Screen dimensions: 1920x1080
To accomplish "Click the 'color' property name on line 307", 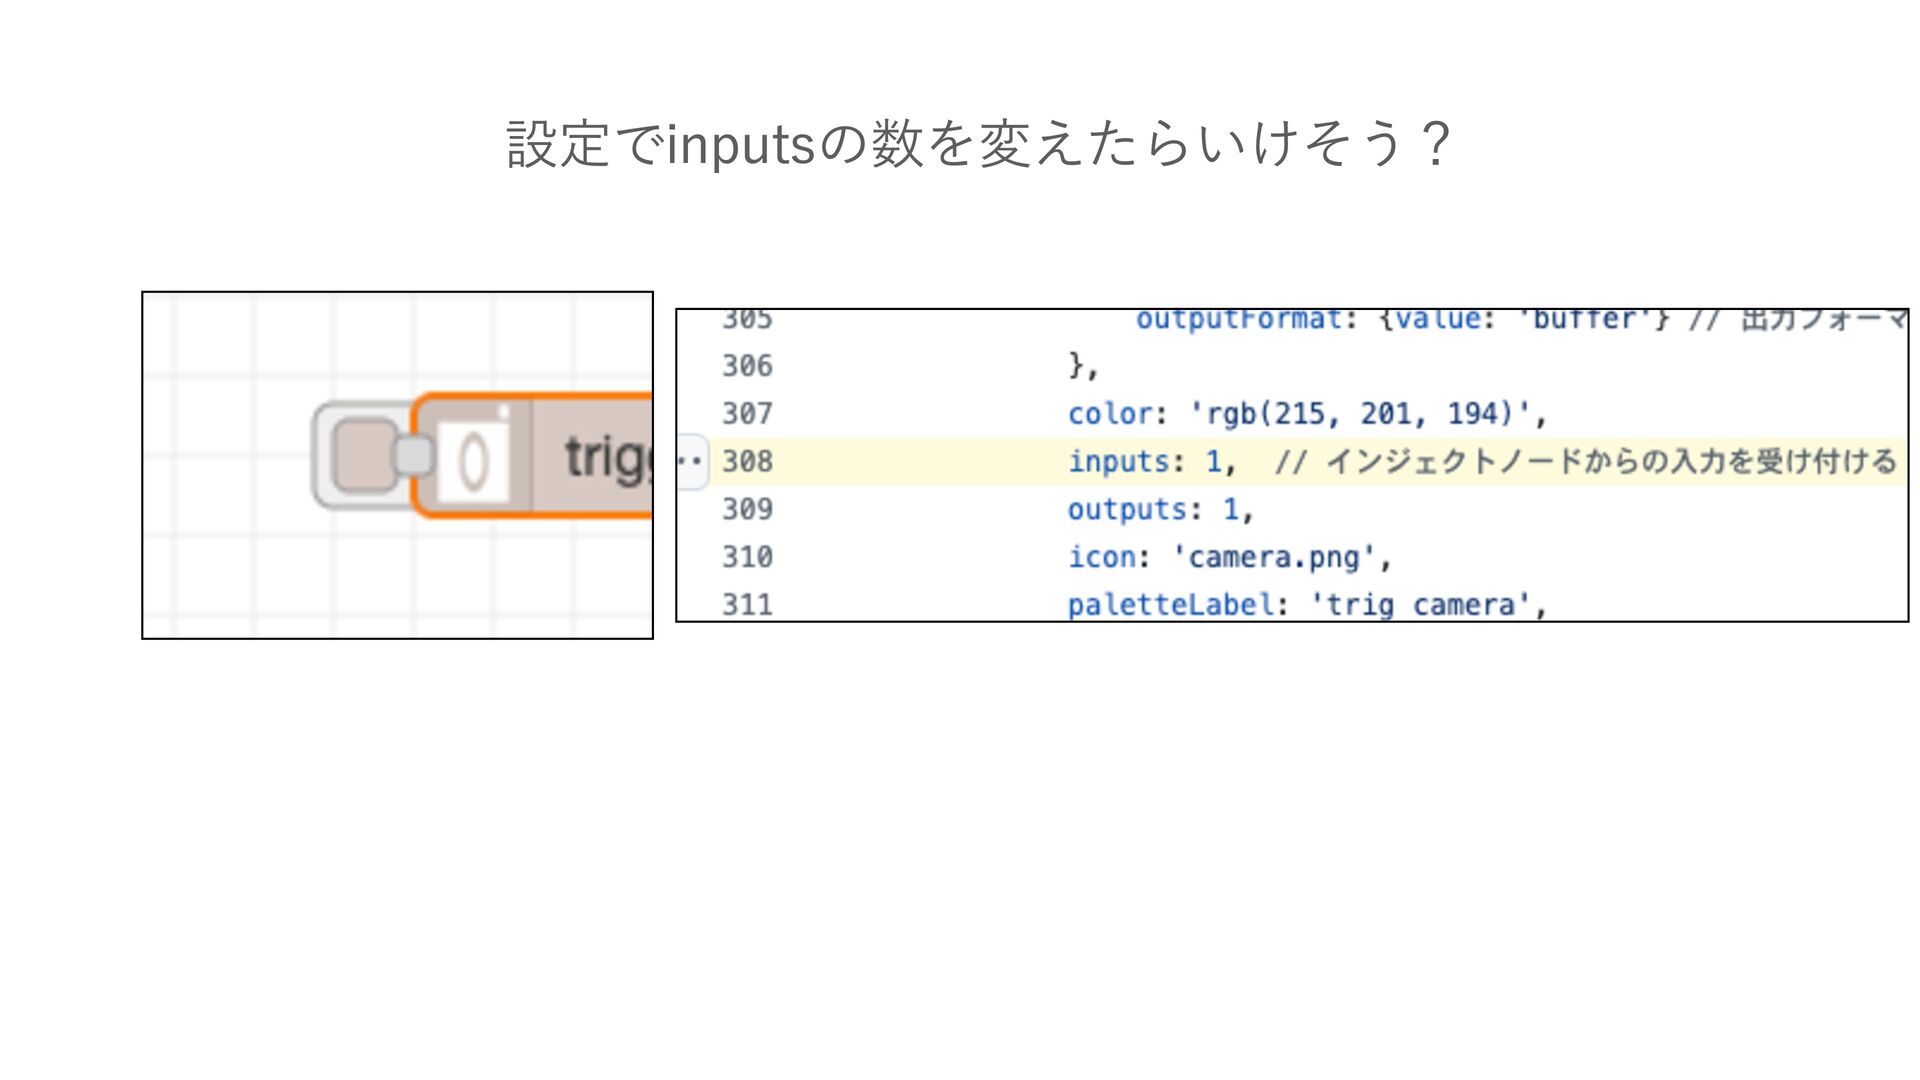I will click(x=1109, y=414).
